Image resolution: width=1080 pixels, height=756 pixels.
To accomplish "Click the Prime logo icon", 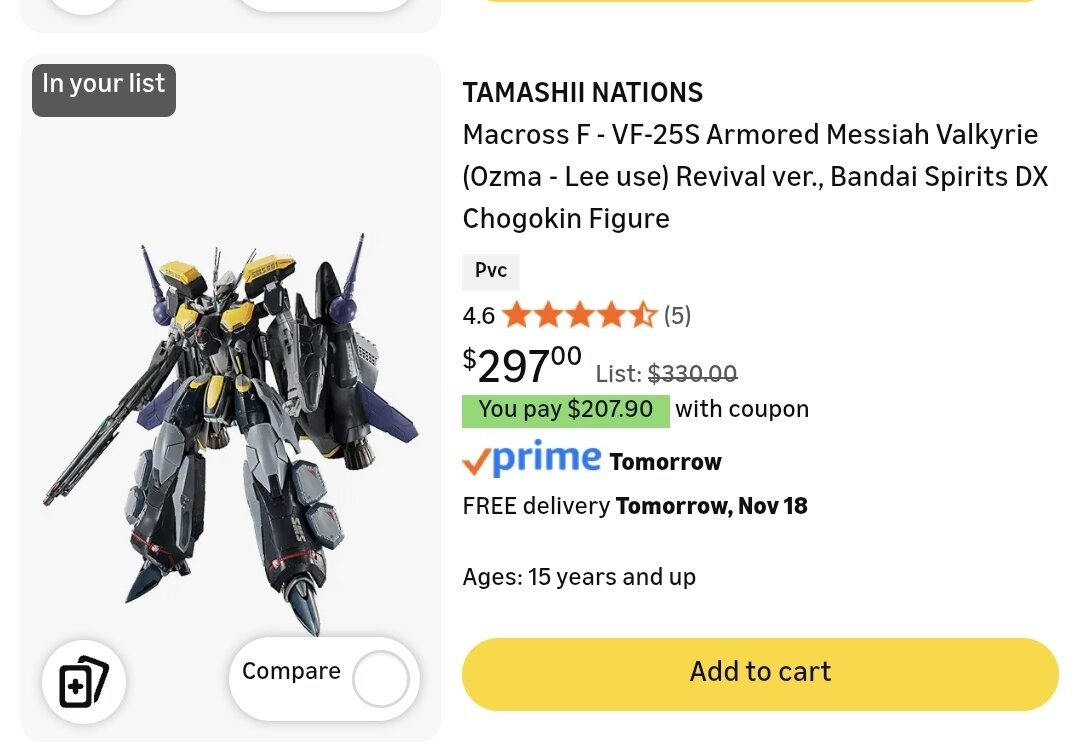I will pos(532,459).
